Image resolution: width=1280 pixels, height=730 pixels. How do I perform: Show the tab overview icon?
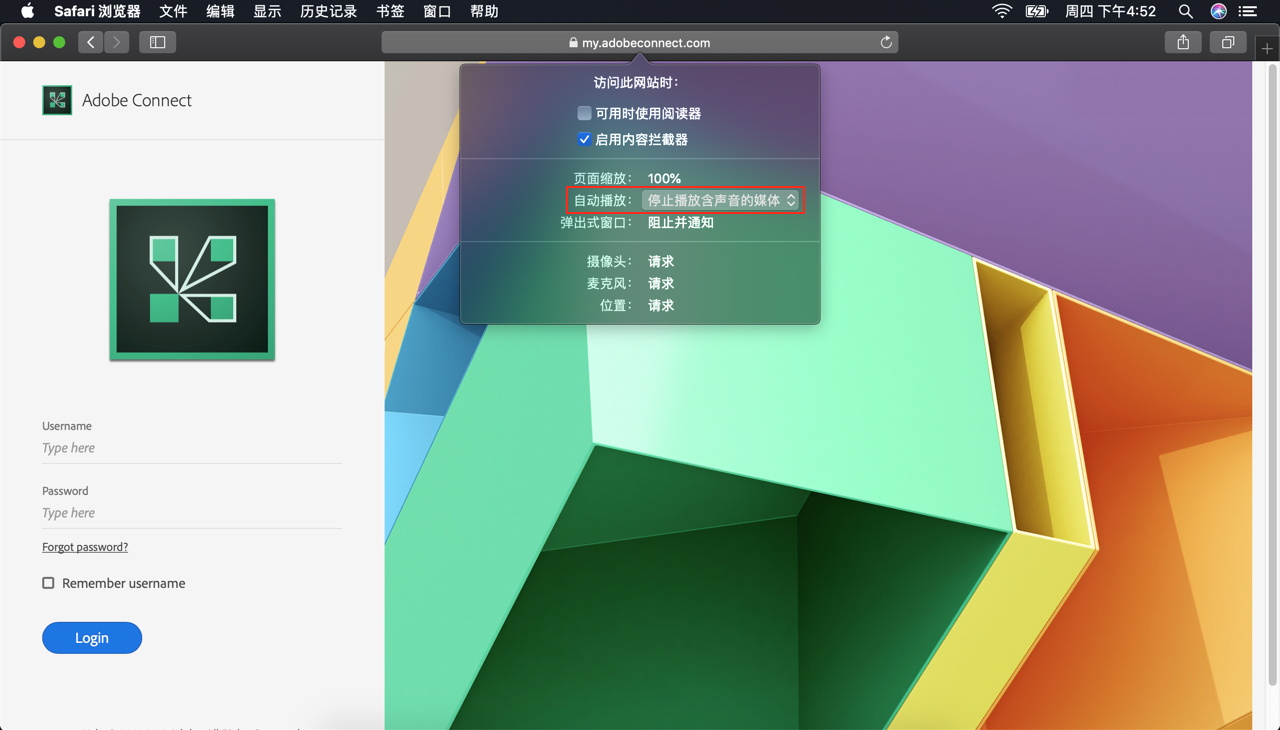coord(1228,42)
